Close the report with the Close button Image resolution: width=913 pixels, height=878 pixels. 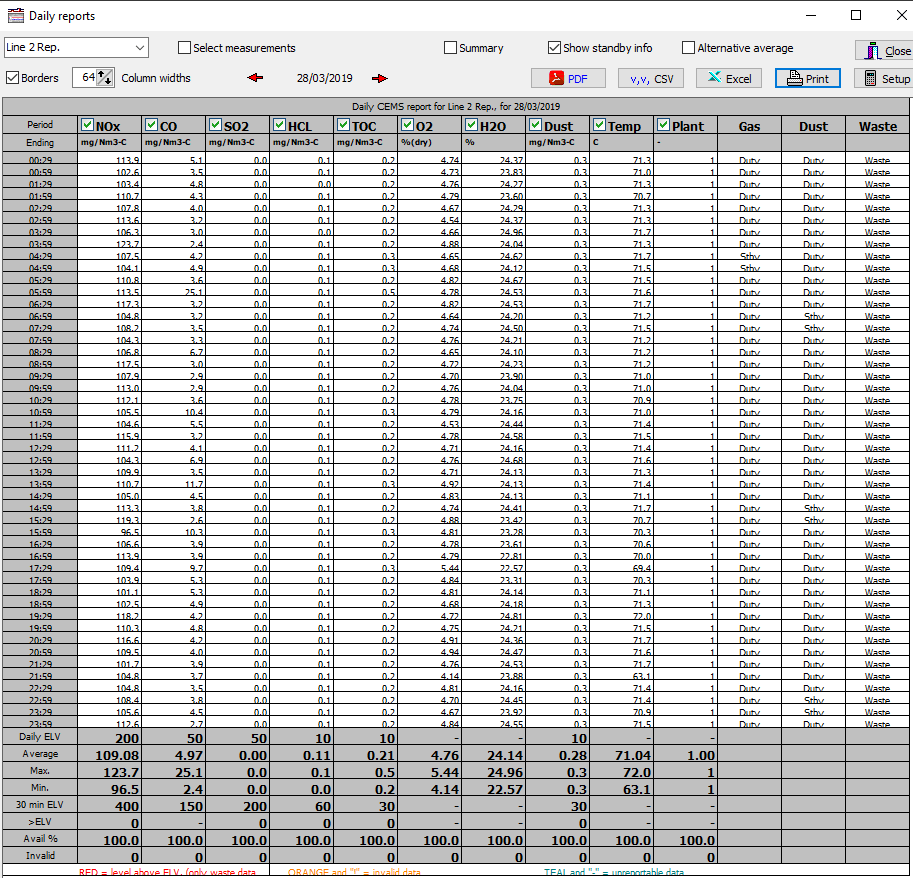coord(885,51)
